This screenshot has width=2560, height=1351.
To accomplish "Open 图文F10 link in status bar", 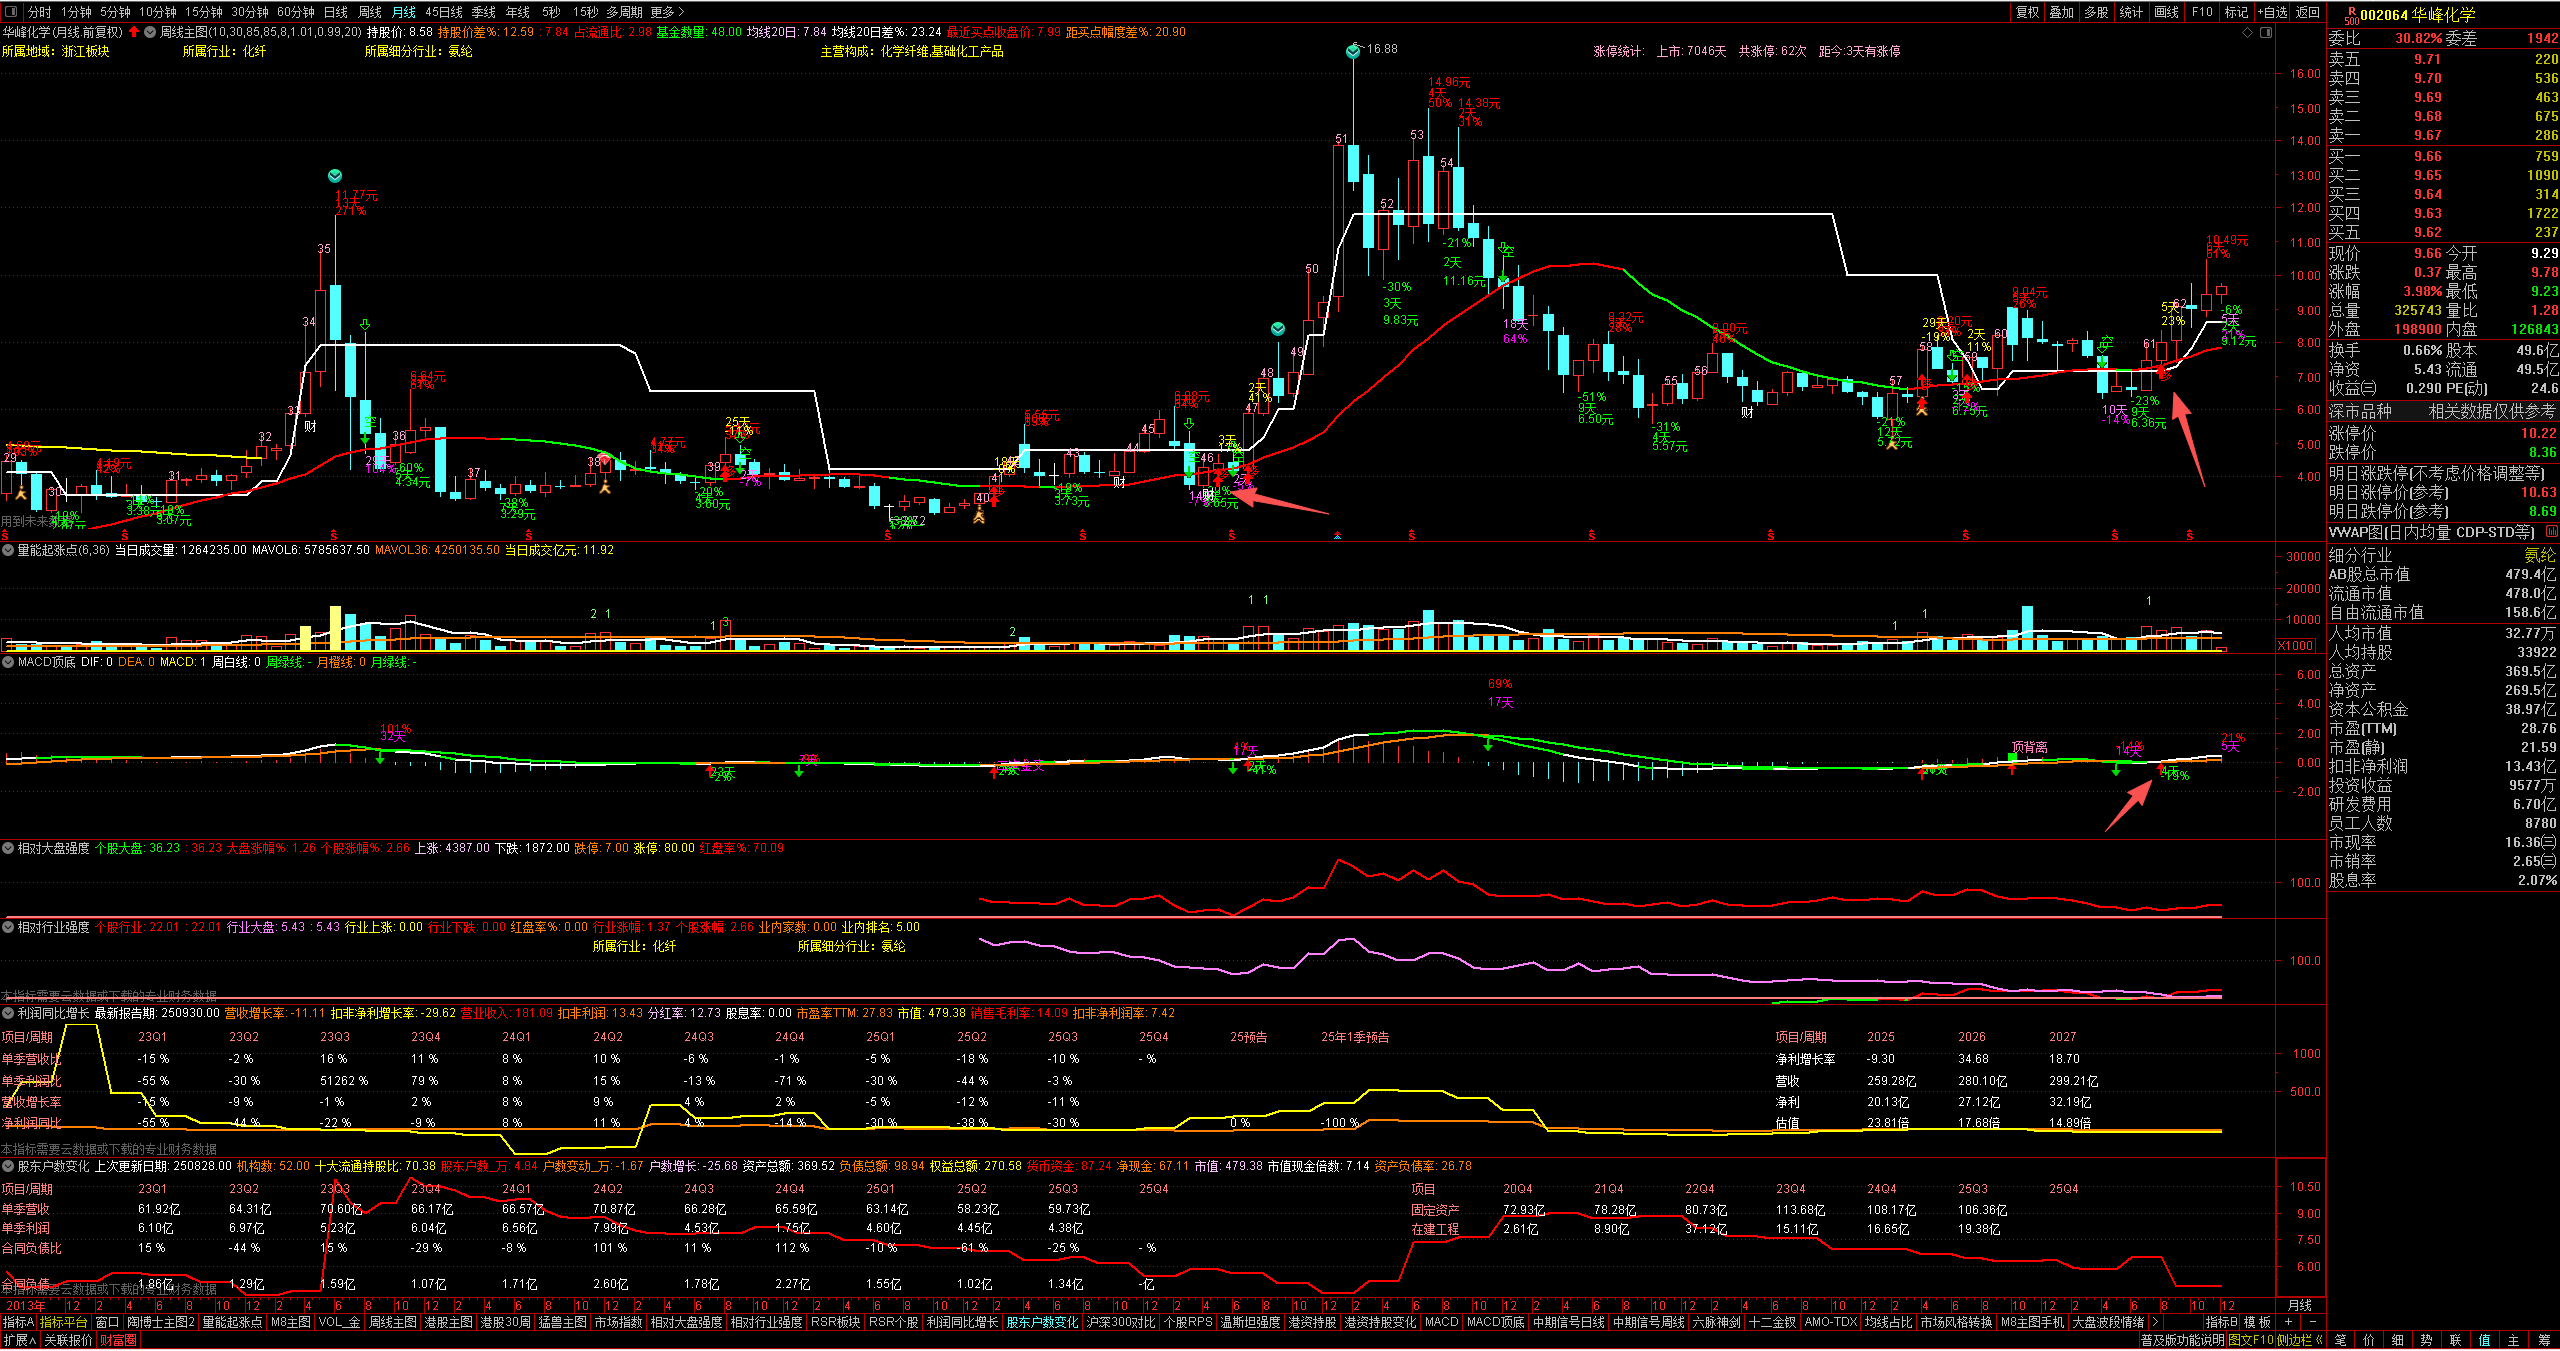I will (x=2250, y=1340).
